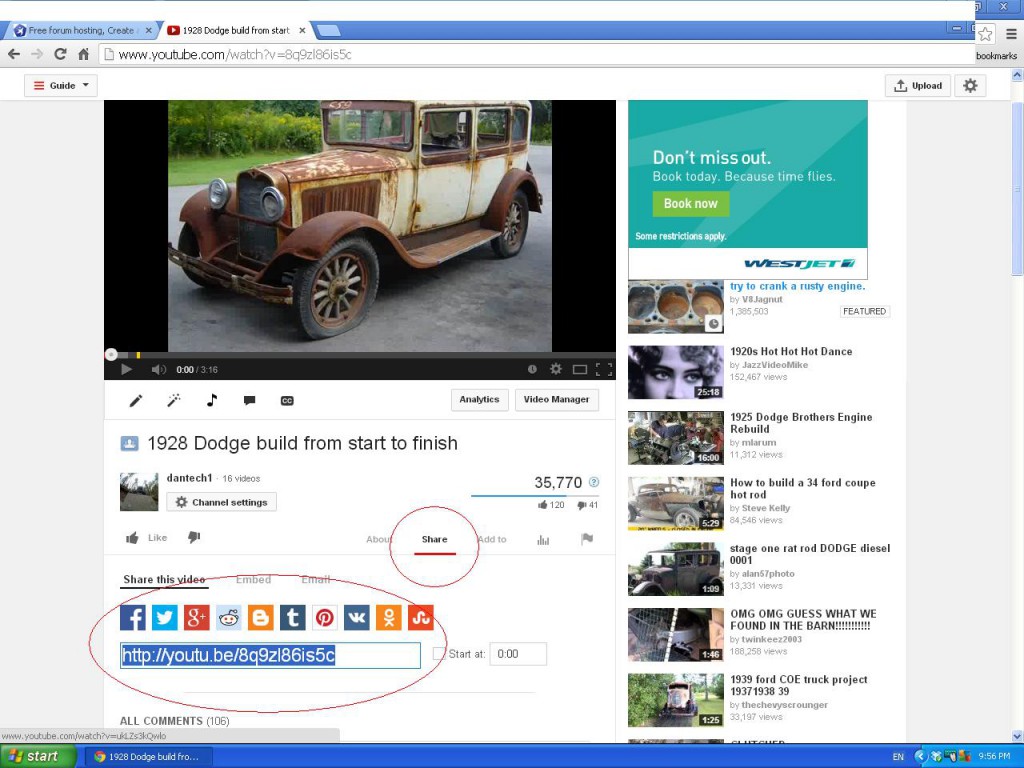Open the video enhancements magic wand
The height and width of the screenshot is (768, 1024).
pos(173,400)
